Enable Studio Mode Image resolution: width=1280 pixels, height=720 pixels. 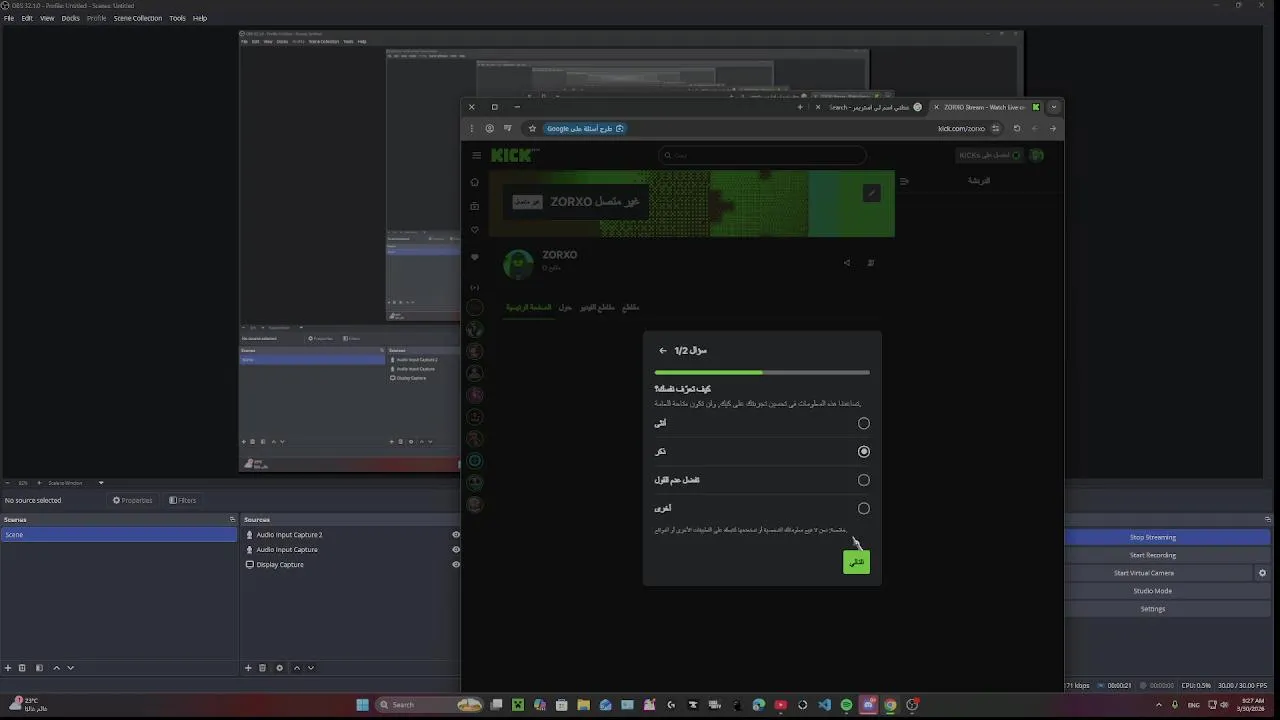tap(1153, 591)
